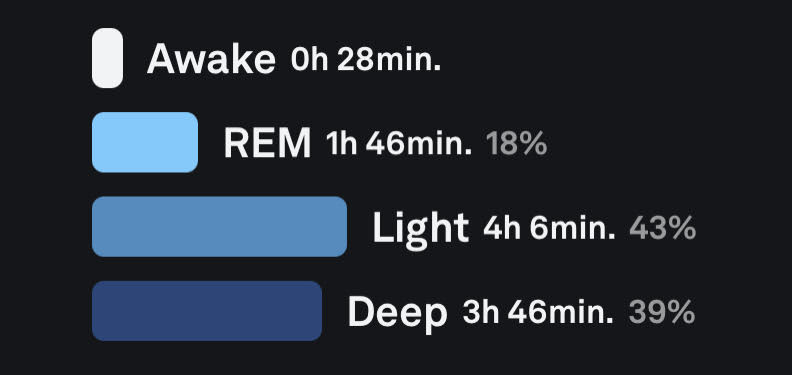Click the 1h 46min. REM duration
This screenshot has width=792, height=375.
399,144
